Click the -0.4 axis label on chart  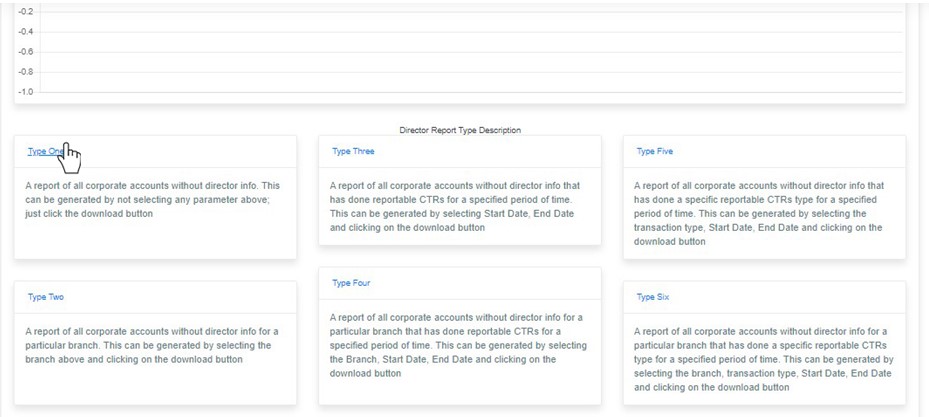pyautogui.click(x=26, y=31)
